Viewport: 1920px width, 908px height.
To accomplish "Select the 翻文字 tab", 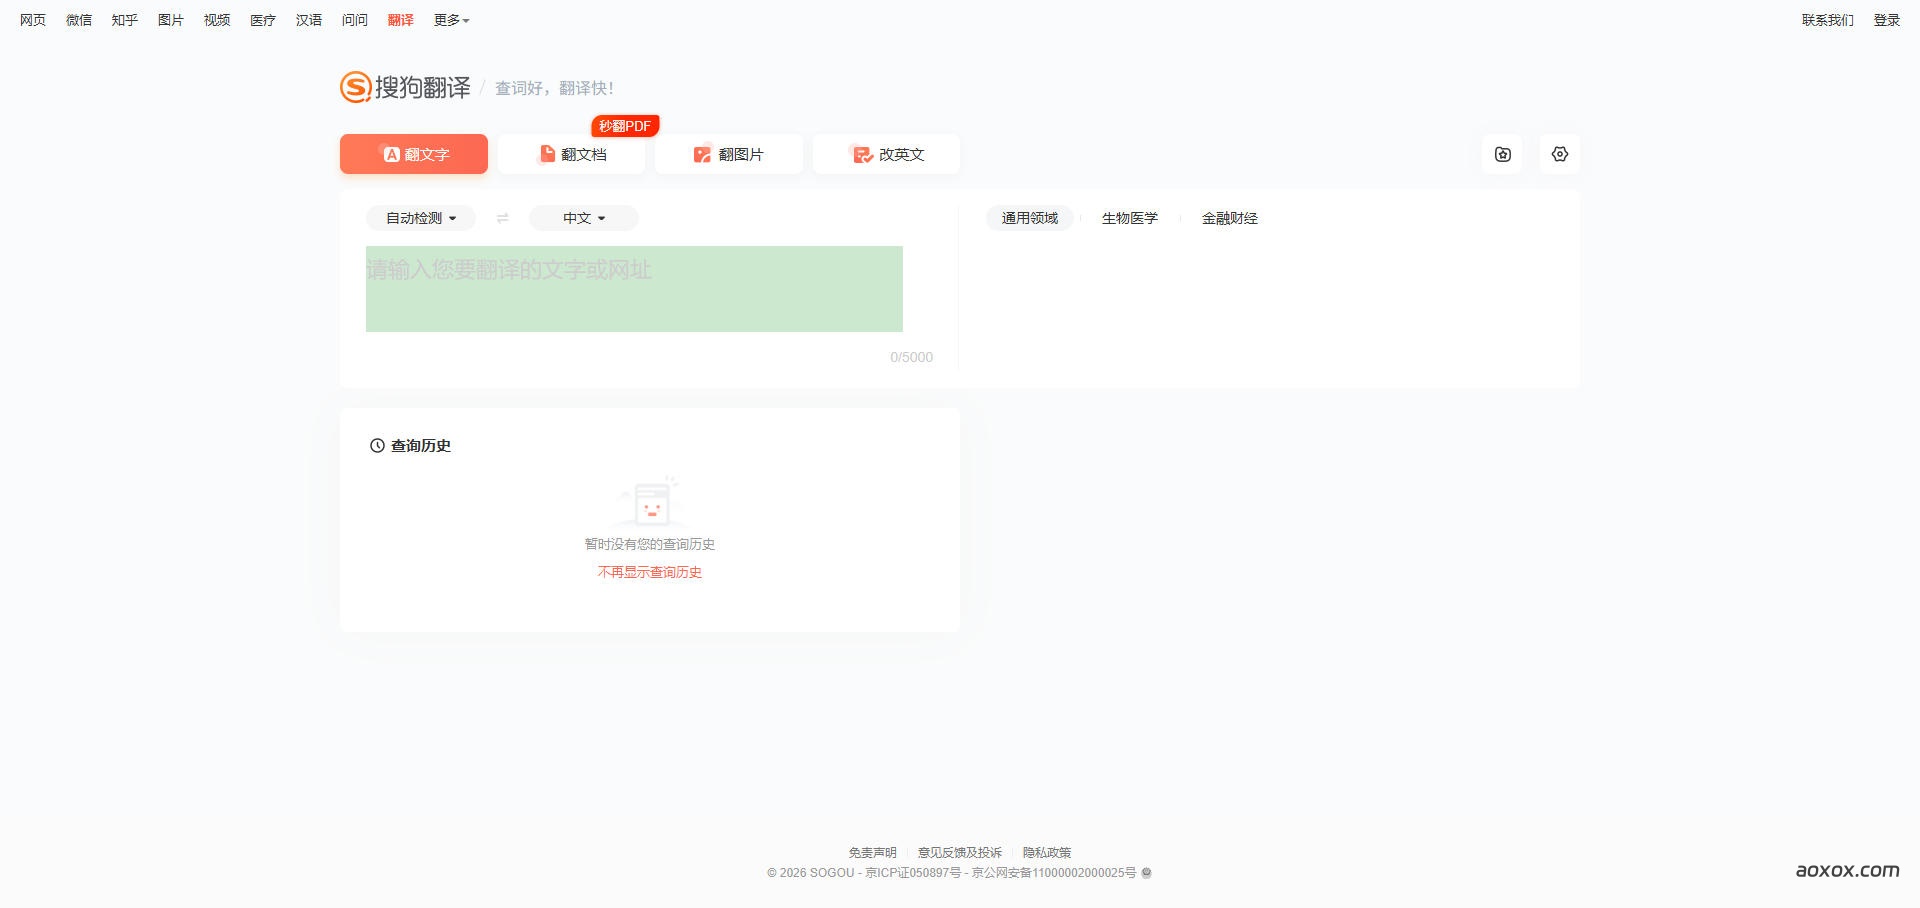I will [x=414, y=154].
